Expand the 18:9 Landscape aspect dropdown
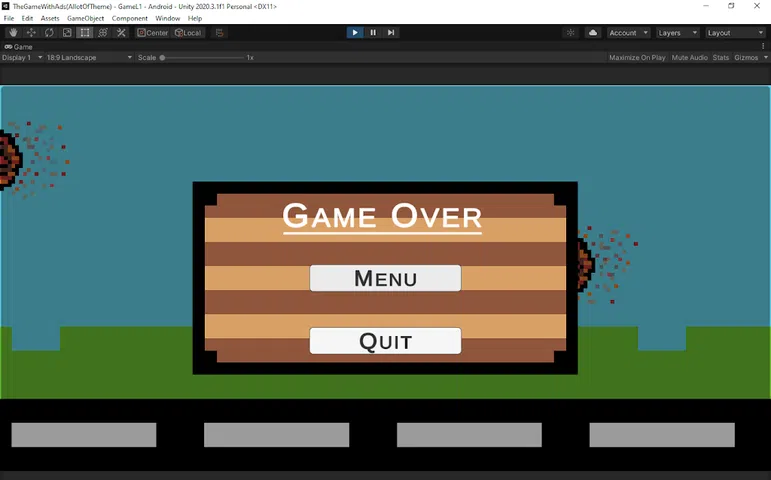The width and height of the screenshot is (771, 480). [x=89, y=58]
